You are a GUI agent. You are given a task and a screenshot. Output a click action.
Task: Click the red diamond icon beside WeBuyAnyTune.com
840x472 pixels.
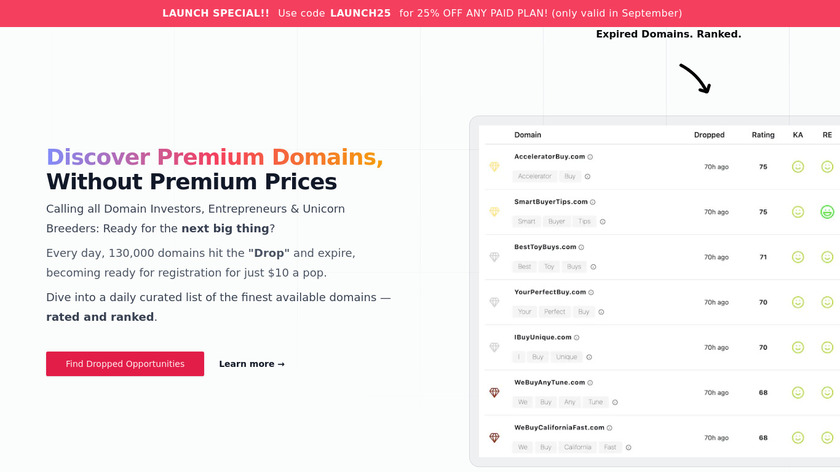pyautogui.click(x=494, y=393)
